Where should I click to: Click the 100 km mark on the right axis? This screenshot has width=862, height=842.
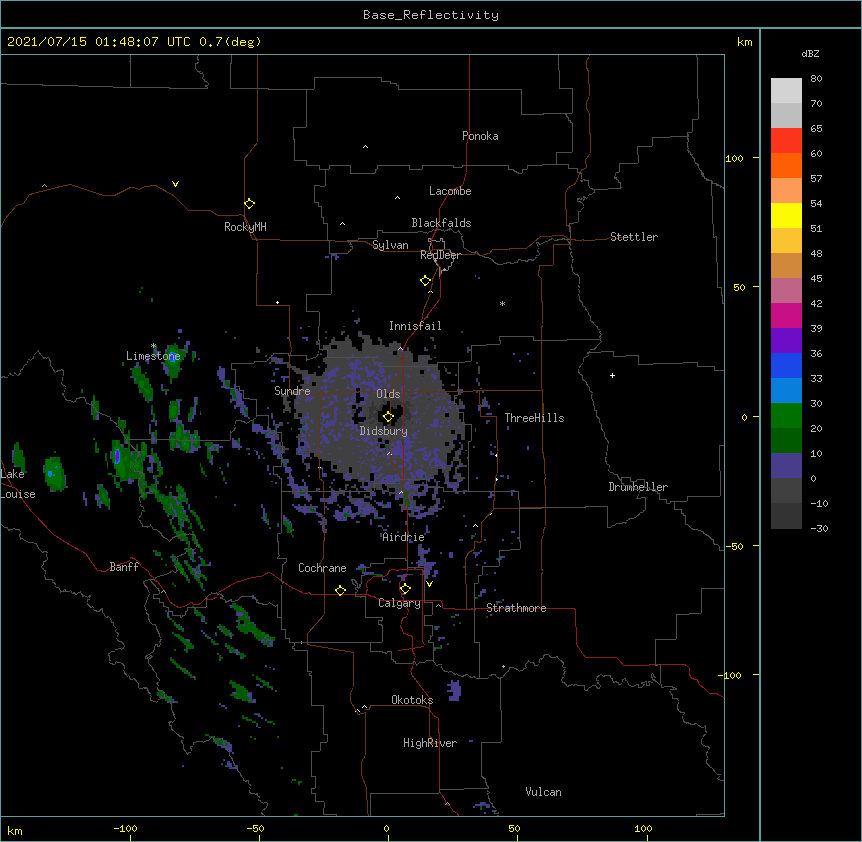pos(734,158)
